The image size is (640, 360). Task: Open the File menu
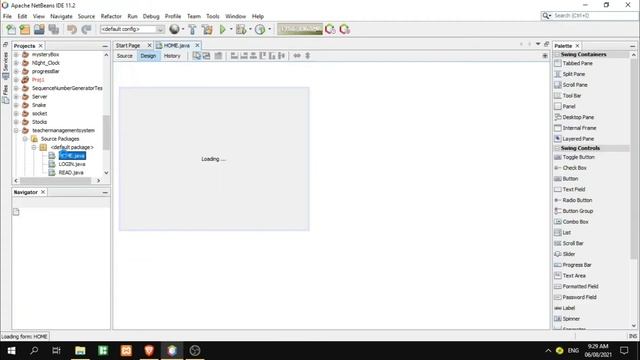point(7,16)
